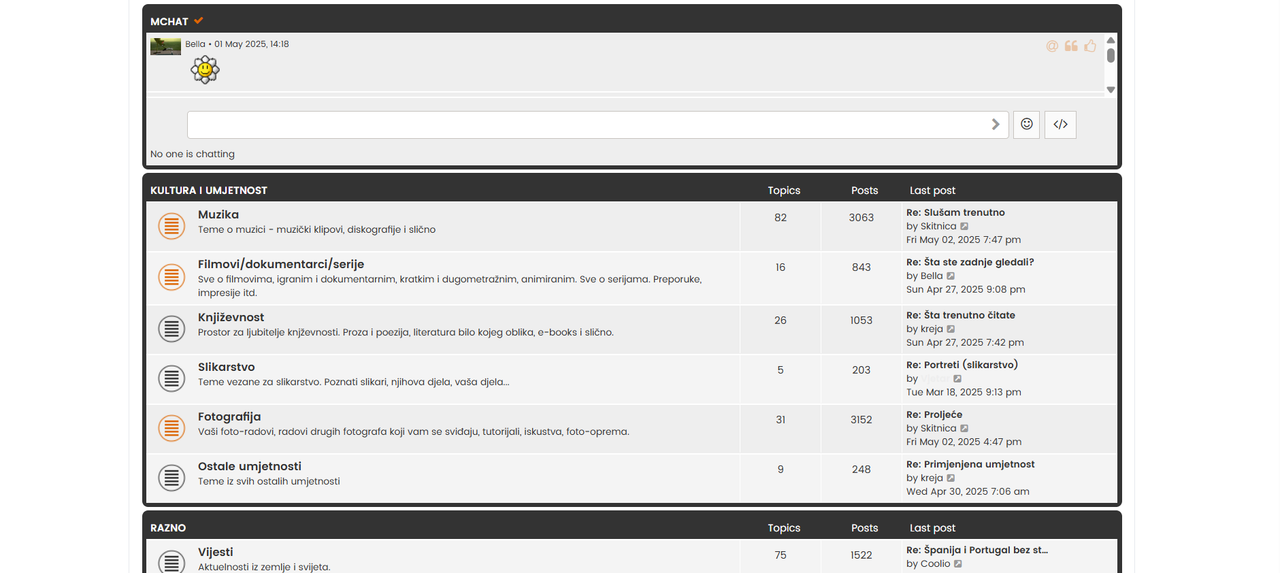The image size is (1280, 573).
Task: View latest post icon in Muzika row
Action: point(965,227)
